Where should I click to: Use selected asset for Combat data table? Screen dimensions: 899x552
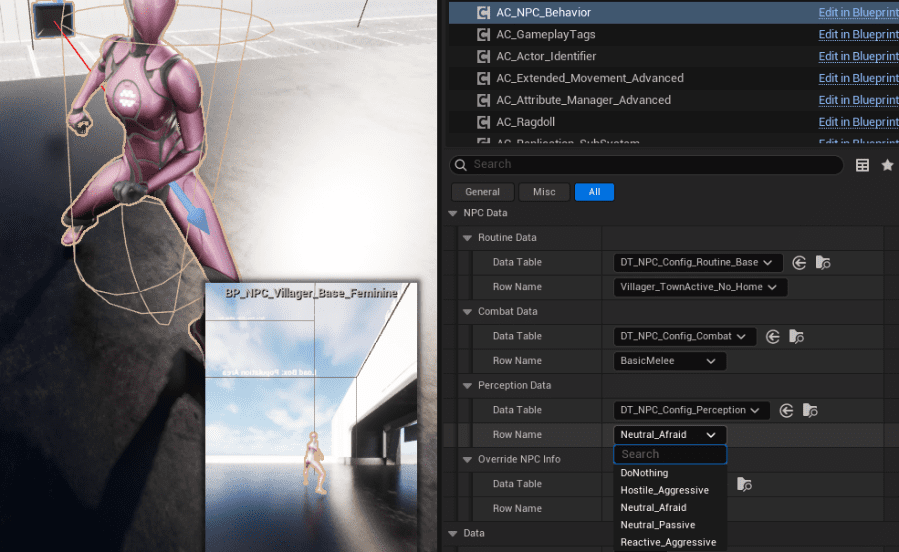tap(773, 336)
